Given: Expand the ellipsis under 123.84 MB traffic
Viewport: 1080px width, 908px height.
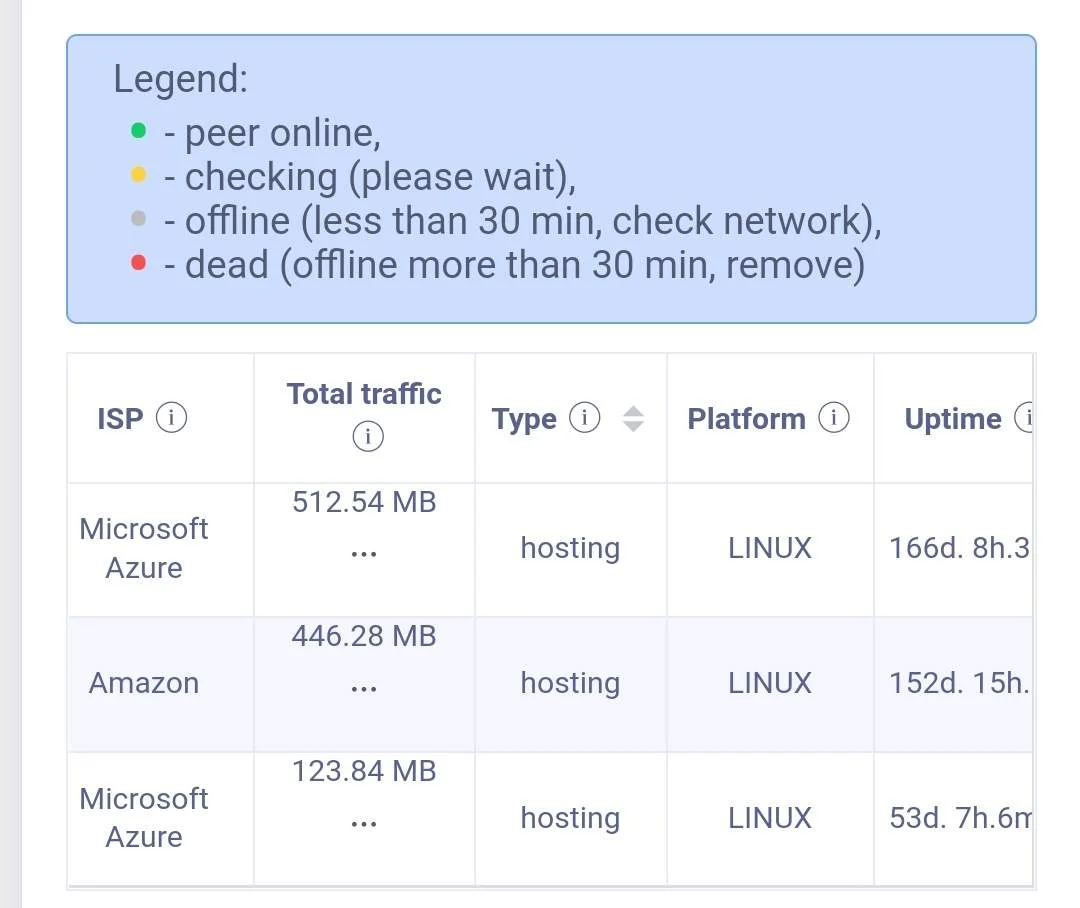Looking at the screenshot, I should pyautogui.click(x=364, y=823).
